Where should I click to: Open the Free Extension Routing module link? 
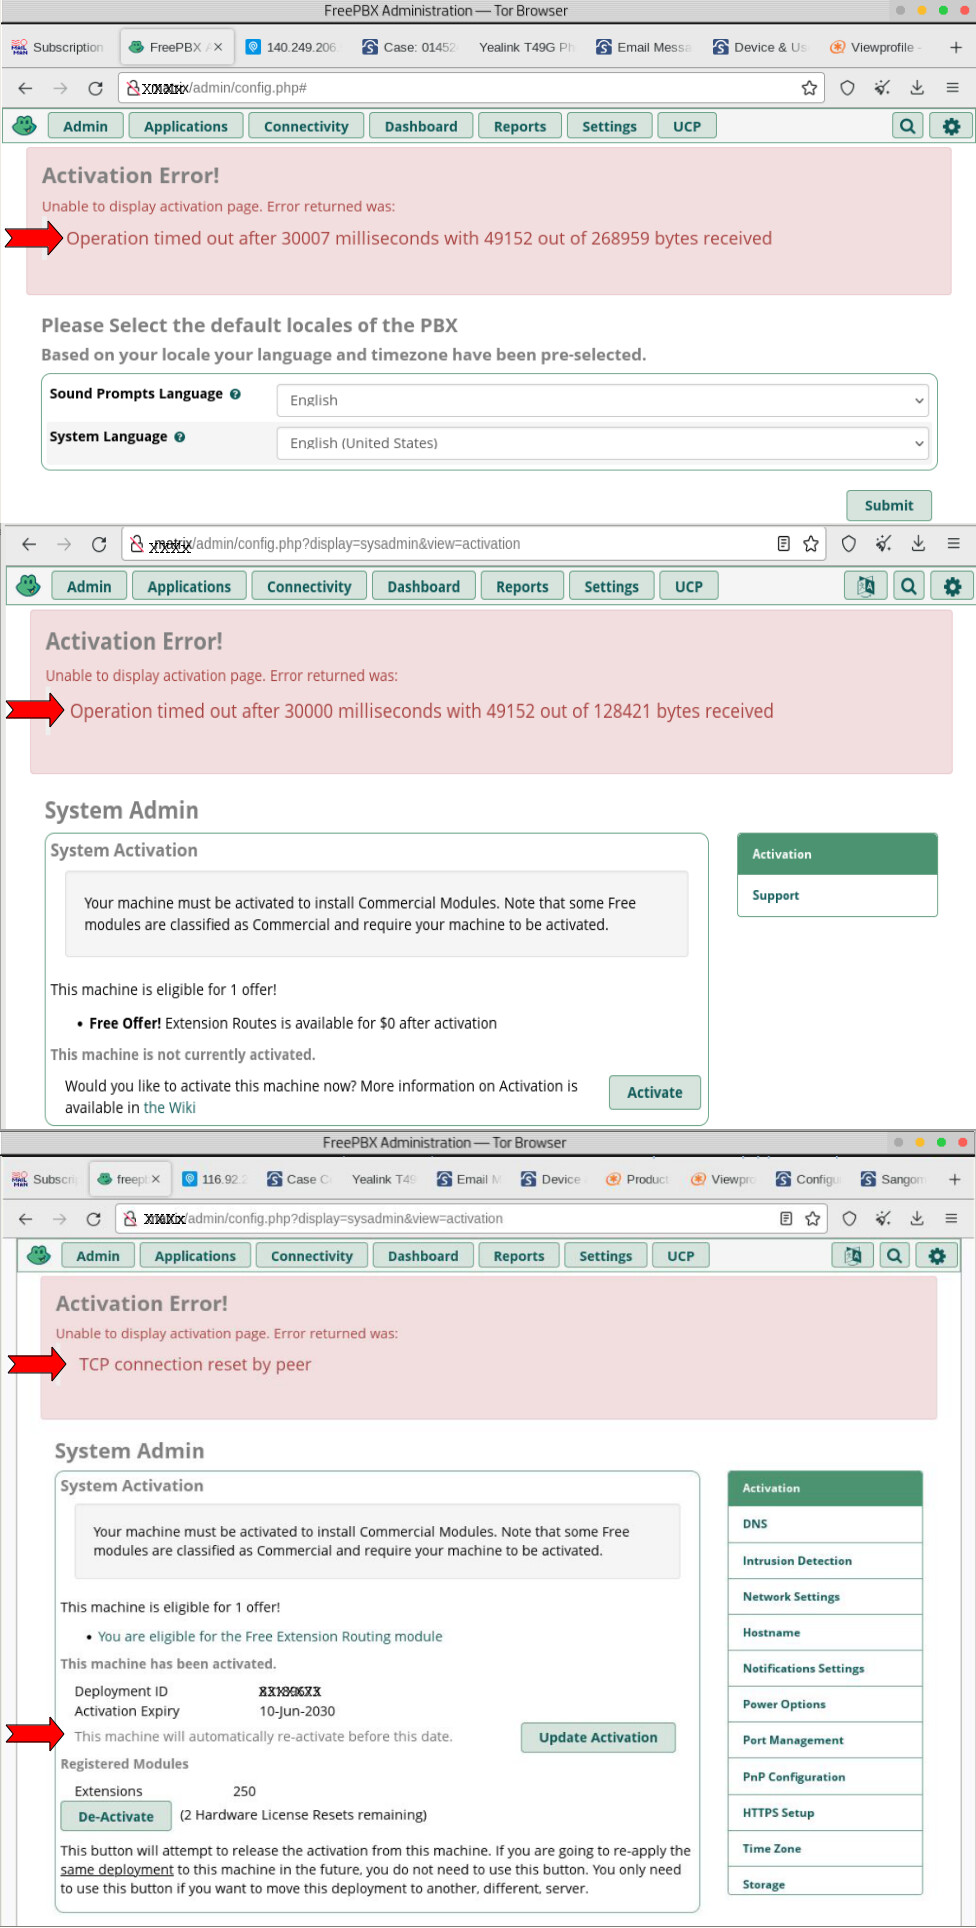[270, 1636]
